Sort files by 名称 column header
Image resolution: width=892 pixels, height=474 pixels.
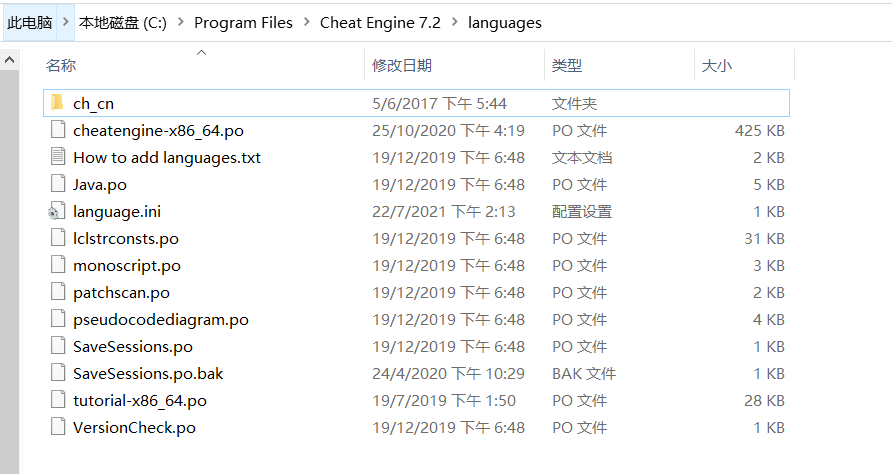pyautogui.click(x=61, y=66)
